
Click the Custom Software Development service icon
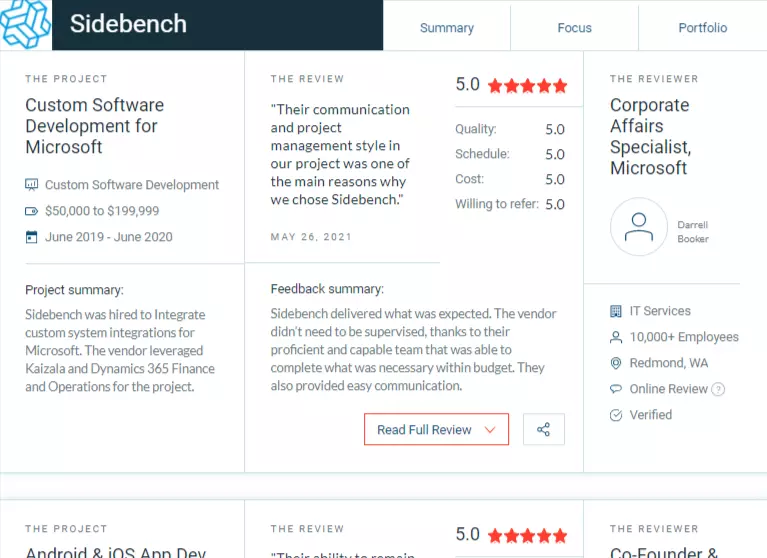click(x=31, y=185)
